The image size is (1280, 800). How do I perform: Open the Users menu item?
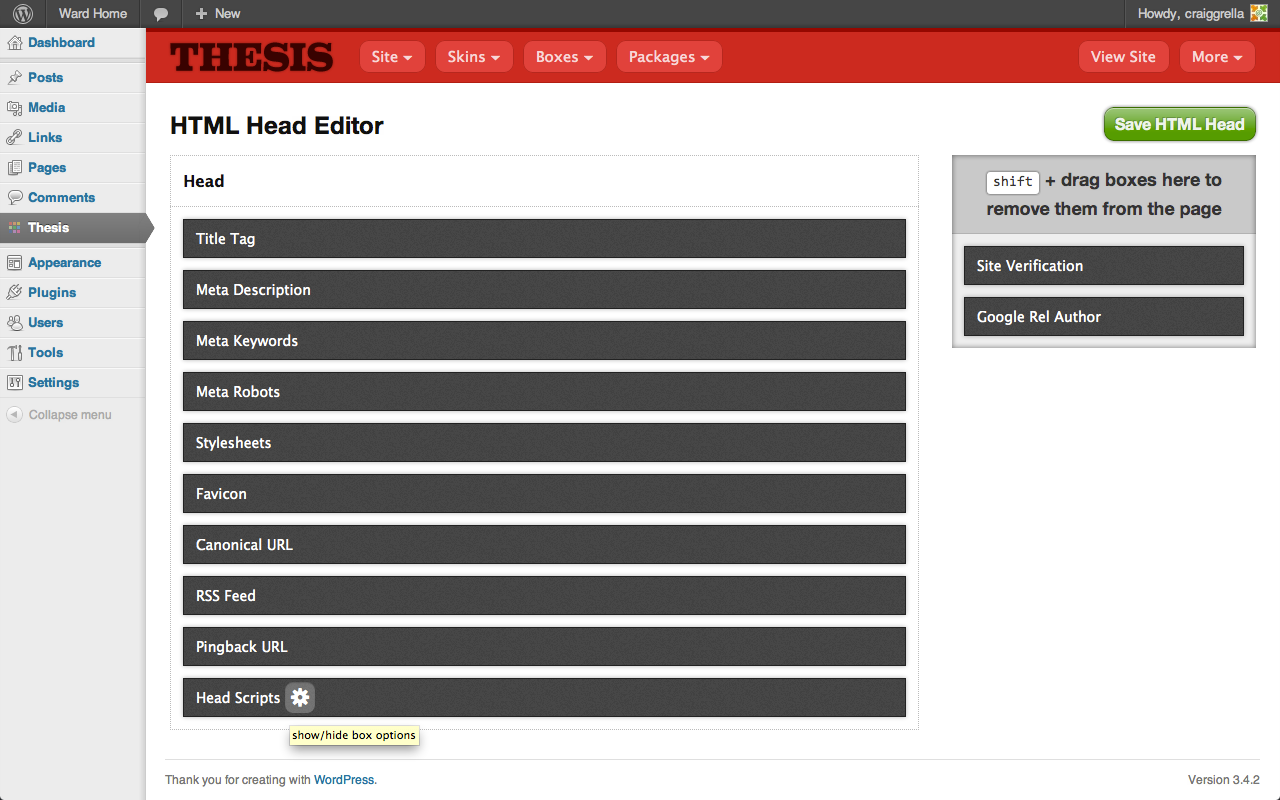(x=45, y=323)
